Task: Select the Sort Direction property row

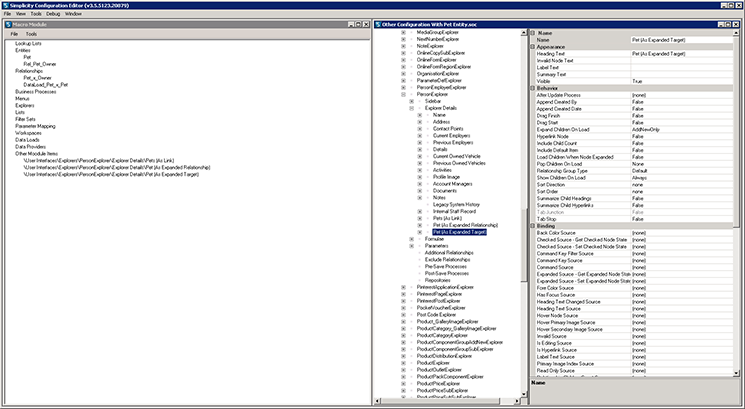Action: (x=634, y=185)
